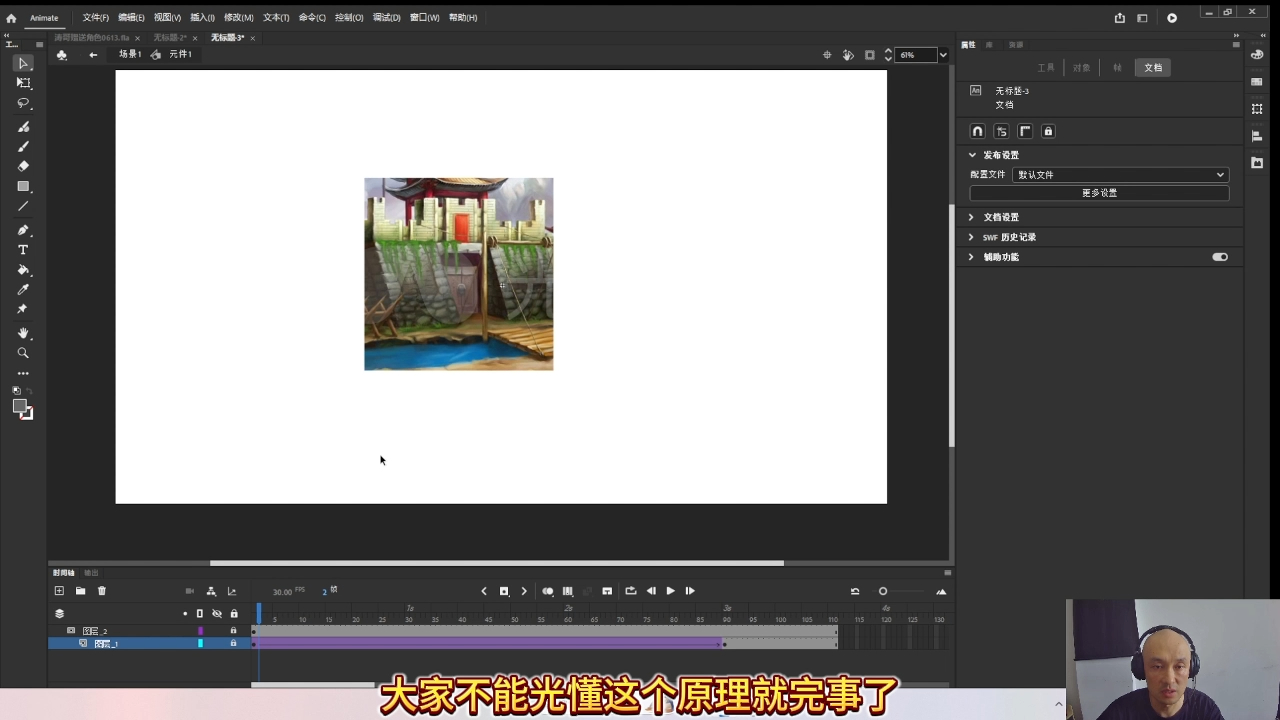Select the Lasso tool

coord(23,103)
